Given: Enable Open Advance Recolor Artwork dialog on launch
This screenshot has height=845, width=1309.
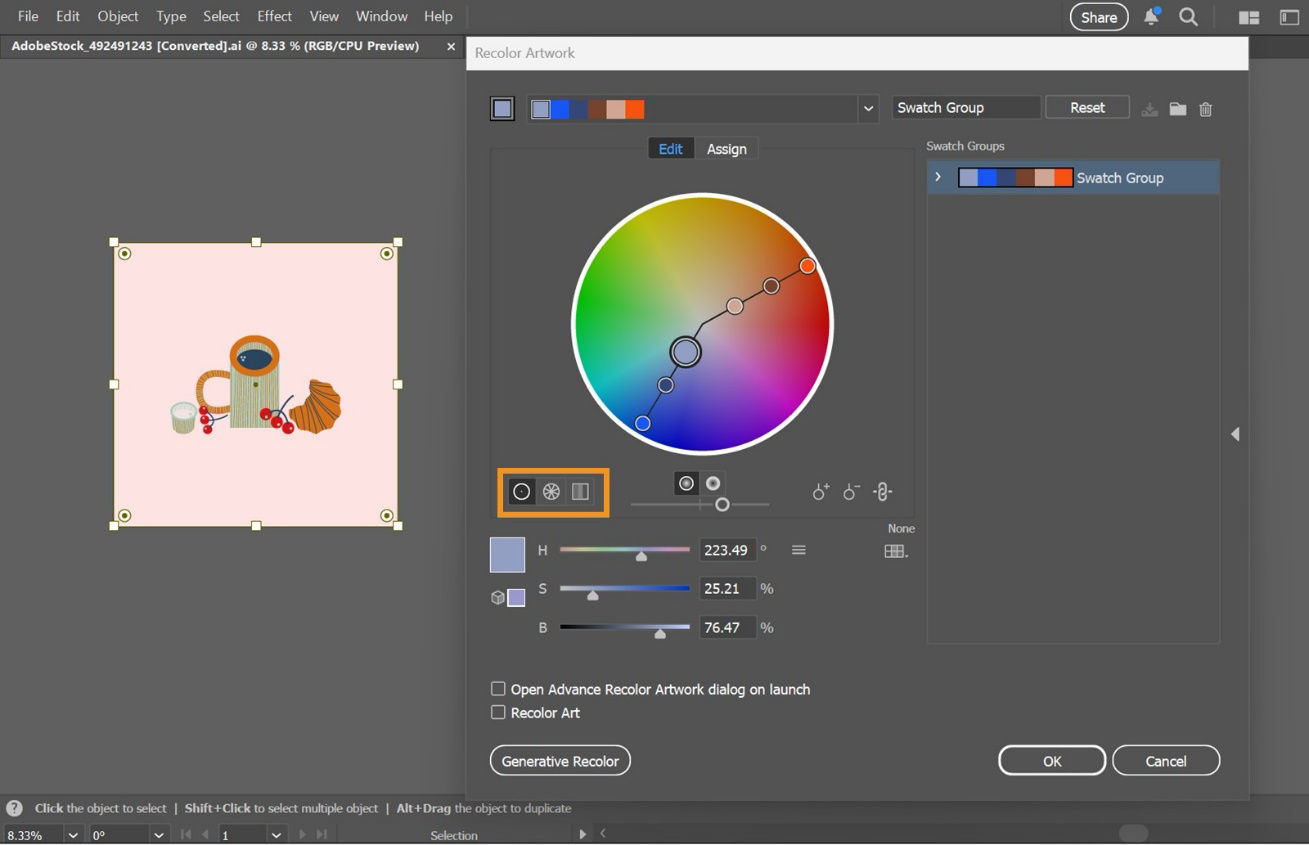Looking at the screenshot, I should coord(497,688).
